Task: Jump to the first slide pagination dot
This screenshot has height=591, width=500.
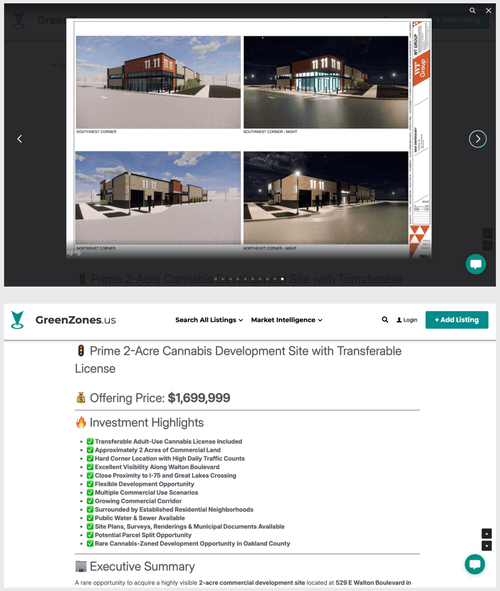Action: [x=216, y=279]
